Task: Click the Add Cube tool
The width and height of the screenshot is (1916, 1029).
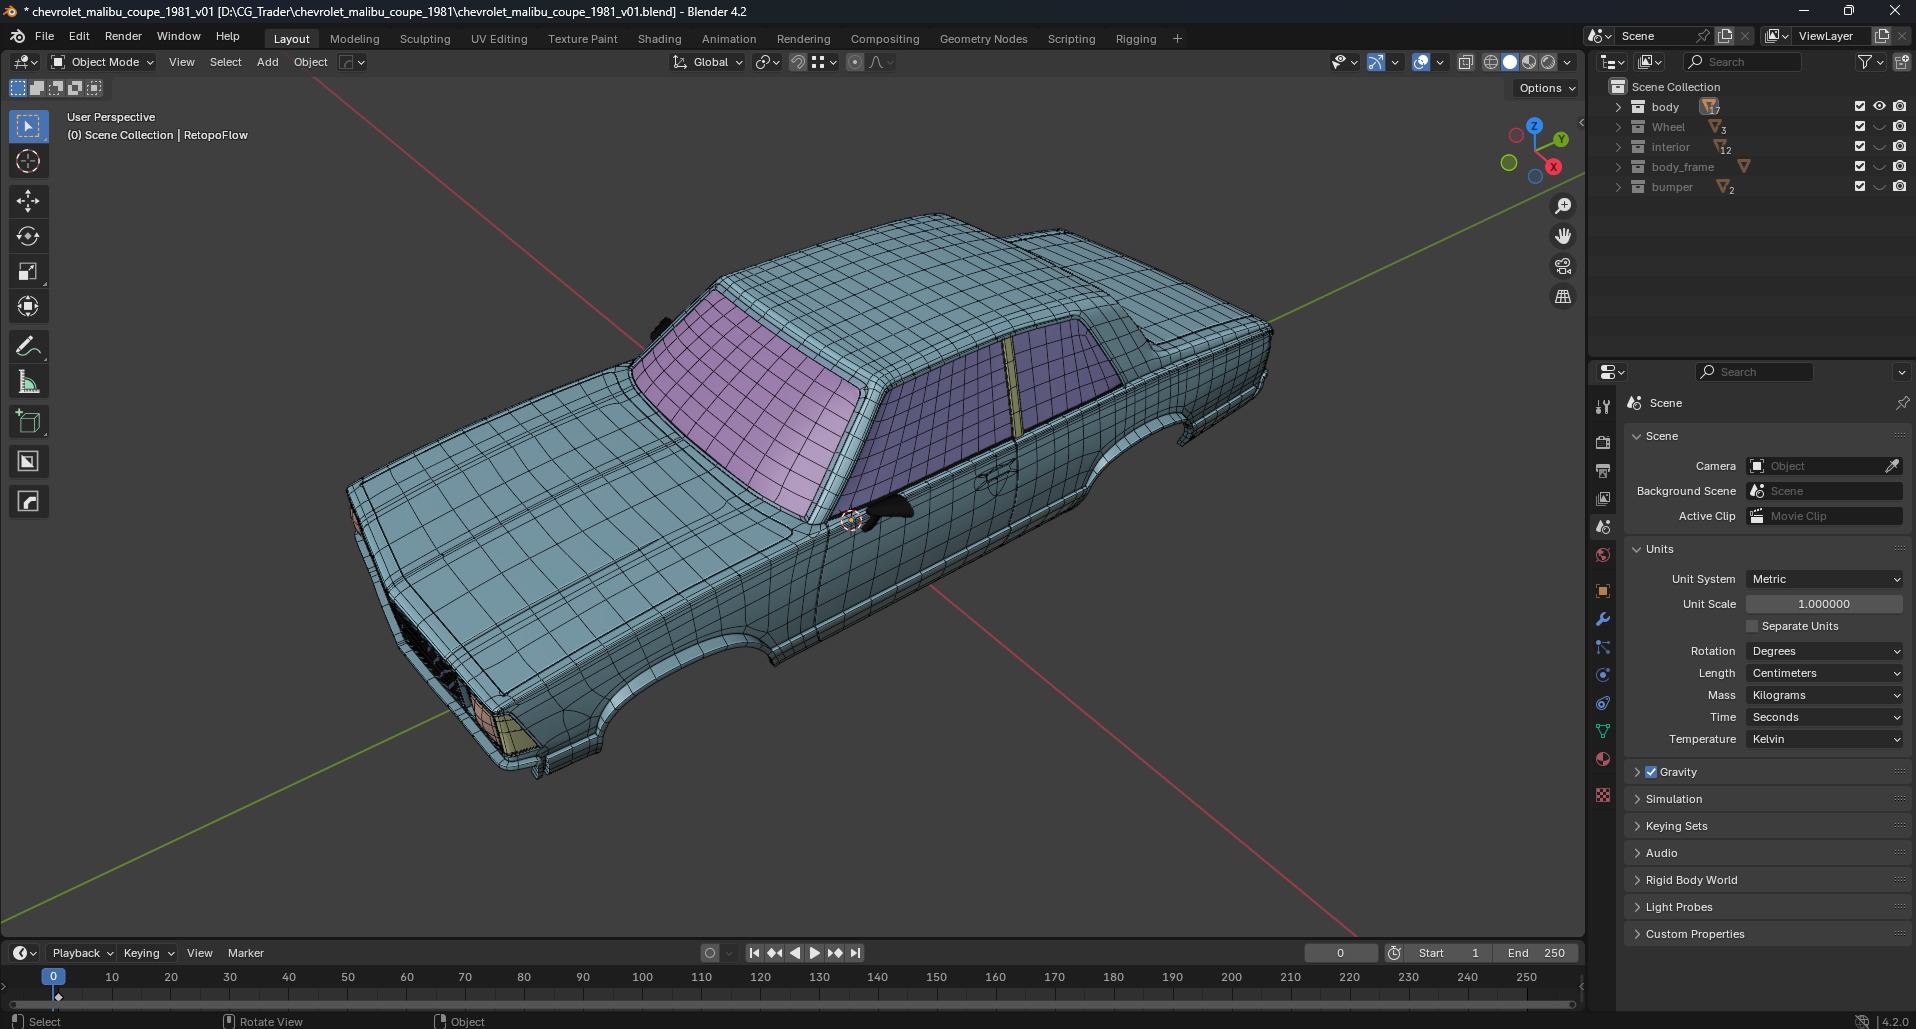Action: pyautogui.click(x=28, y=422)
